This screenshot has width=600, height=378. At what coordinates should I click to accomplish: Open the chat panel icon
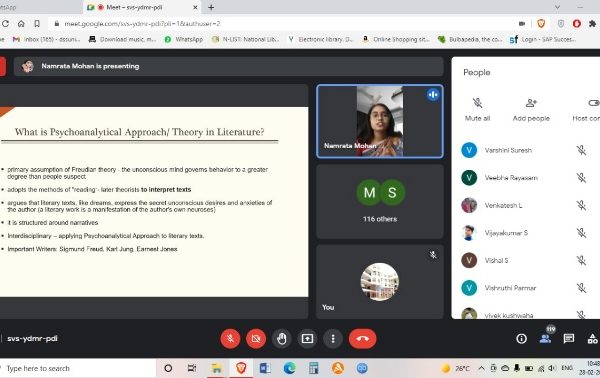(x=569, y=339)
